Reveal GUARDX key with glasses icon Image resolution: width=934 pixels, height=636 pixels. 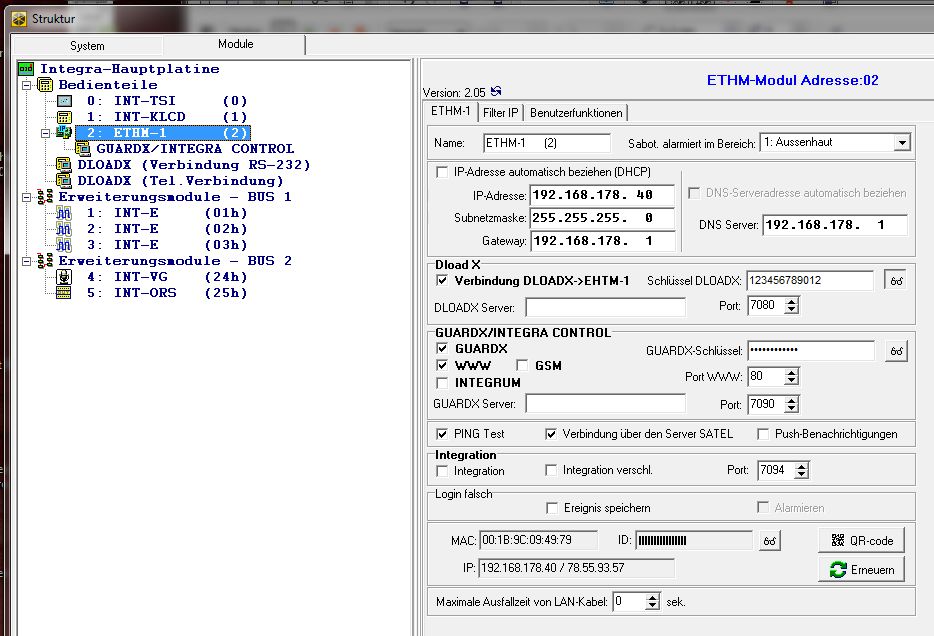(896, 351)
